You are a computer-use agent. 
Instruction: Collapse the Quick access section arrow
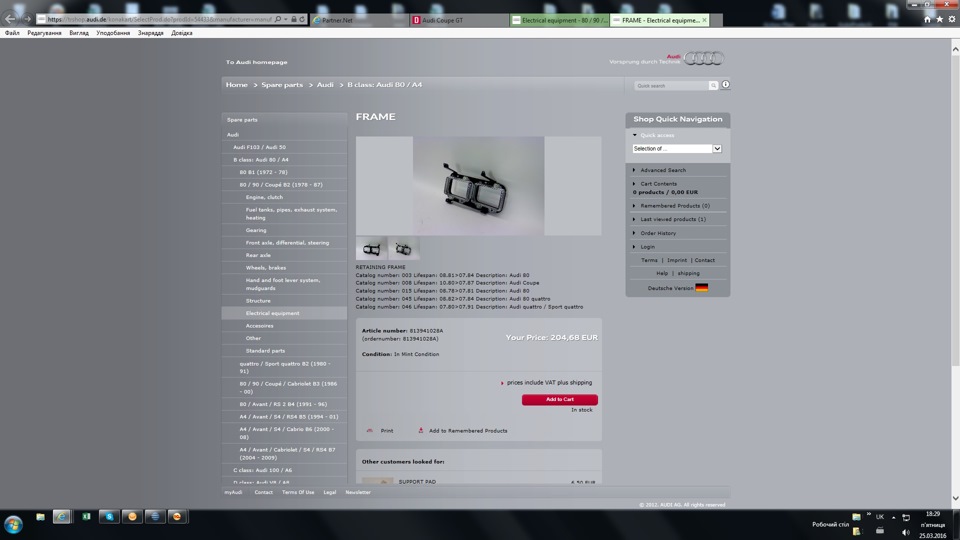coord(635,135)
